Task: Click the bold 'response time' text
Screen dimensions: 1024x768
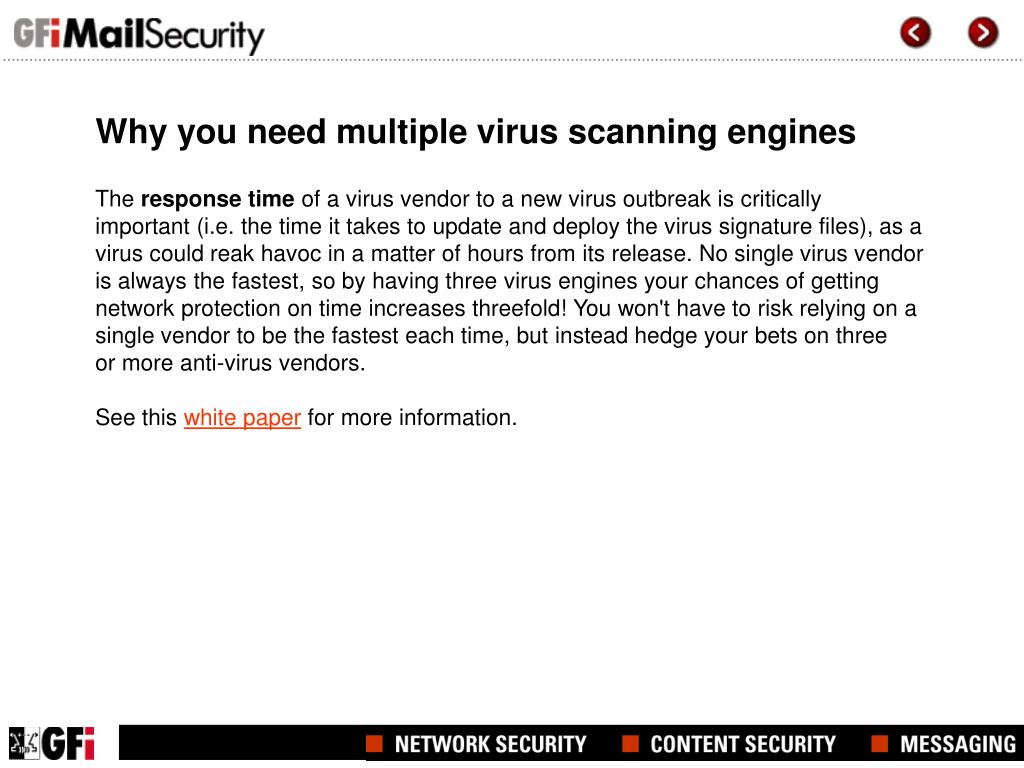Action: click(x=217, y=199)
